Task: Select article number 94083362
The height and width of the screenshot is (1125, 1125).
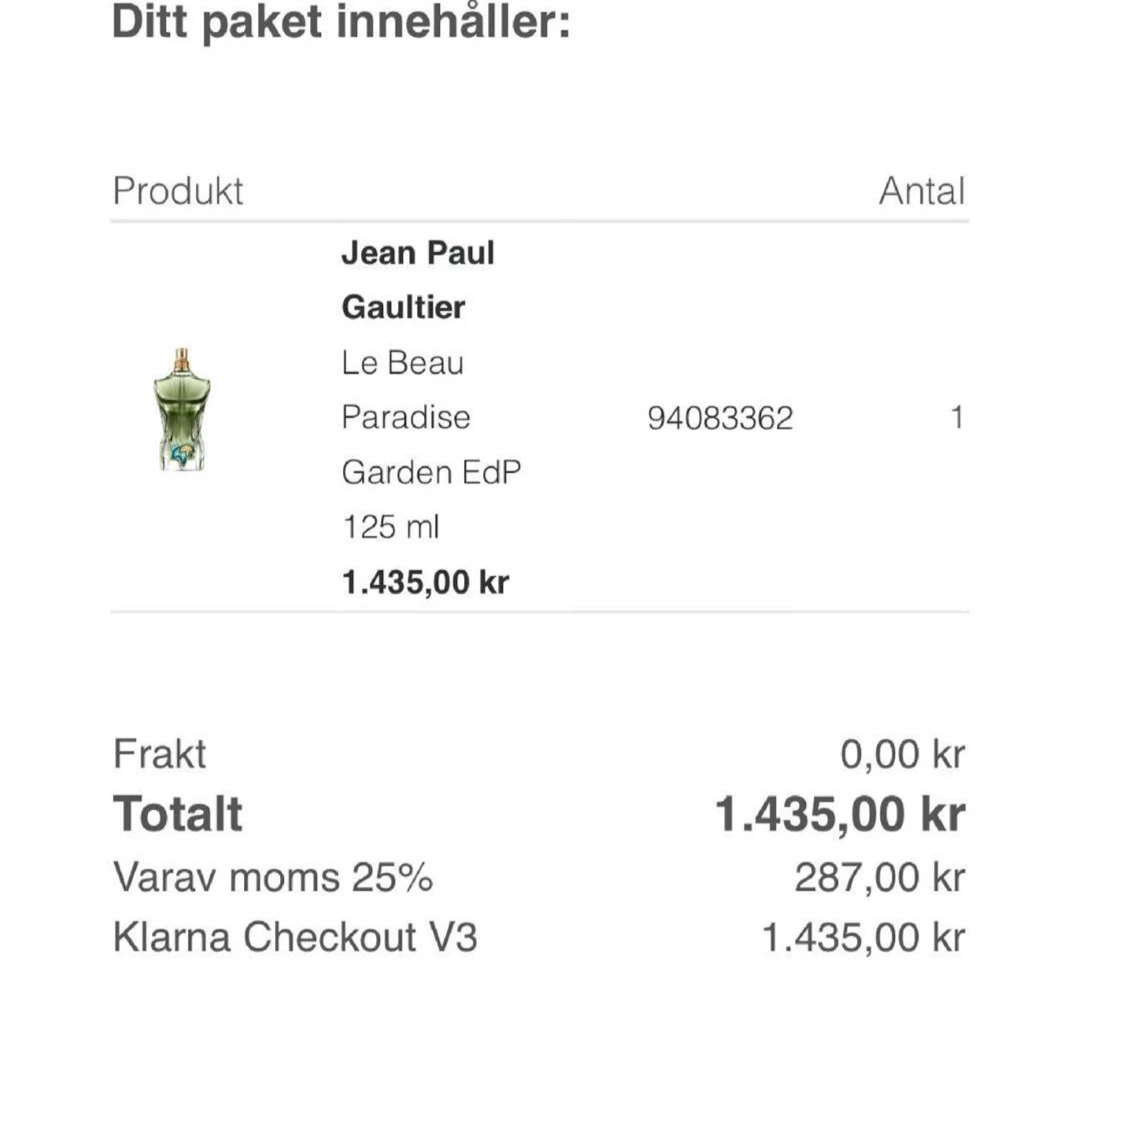Action: coord(720,418)
